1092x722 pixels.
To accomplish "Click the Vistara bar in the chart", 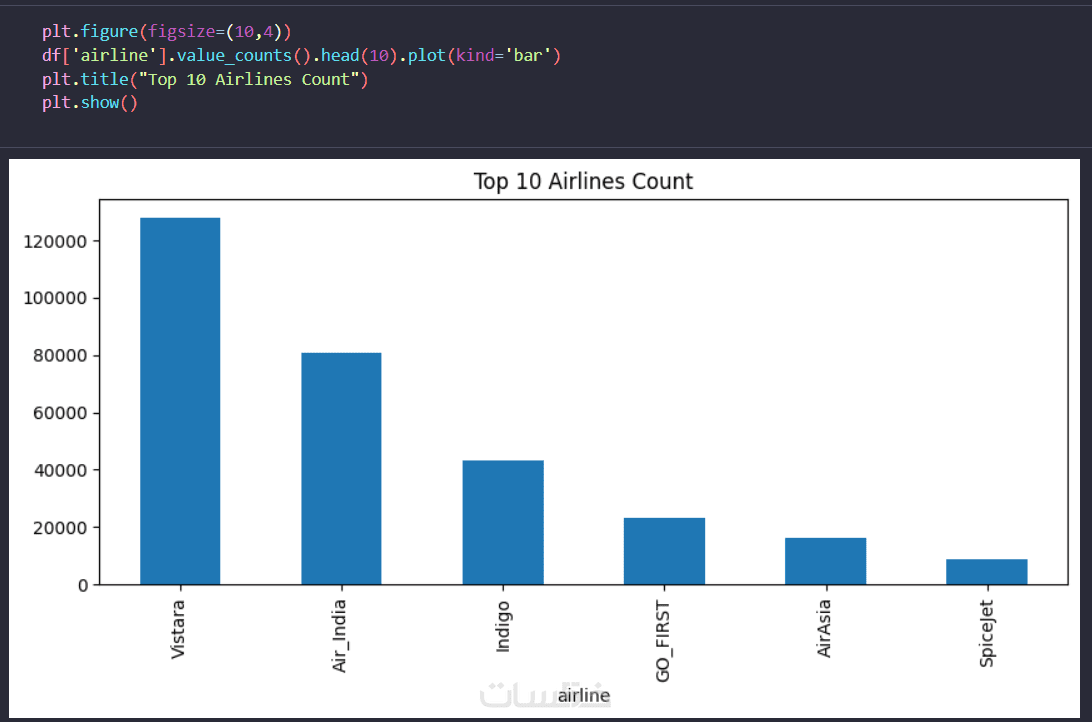I will pos(180,401).
